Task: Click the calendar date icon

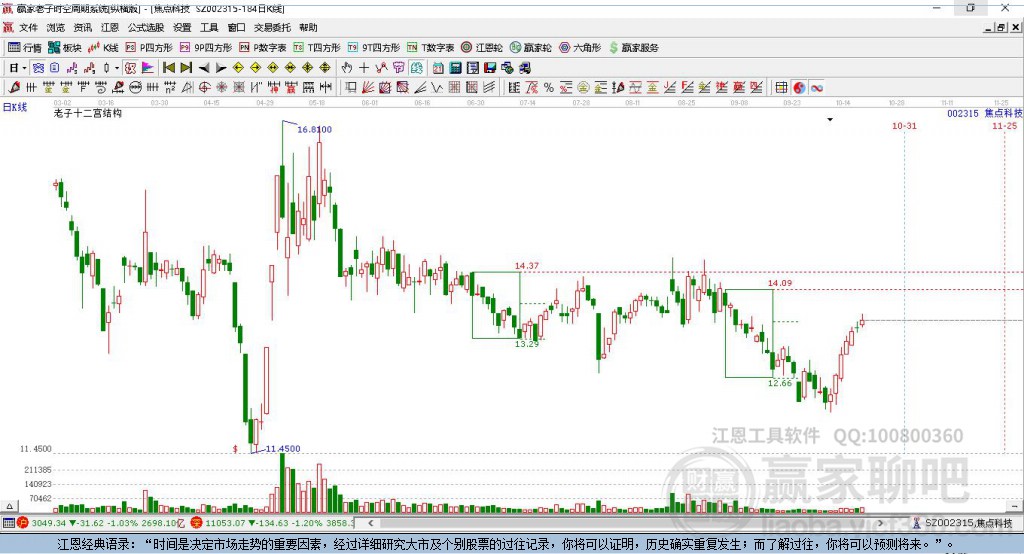Action: click(438, 67)
